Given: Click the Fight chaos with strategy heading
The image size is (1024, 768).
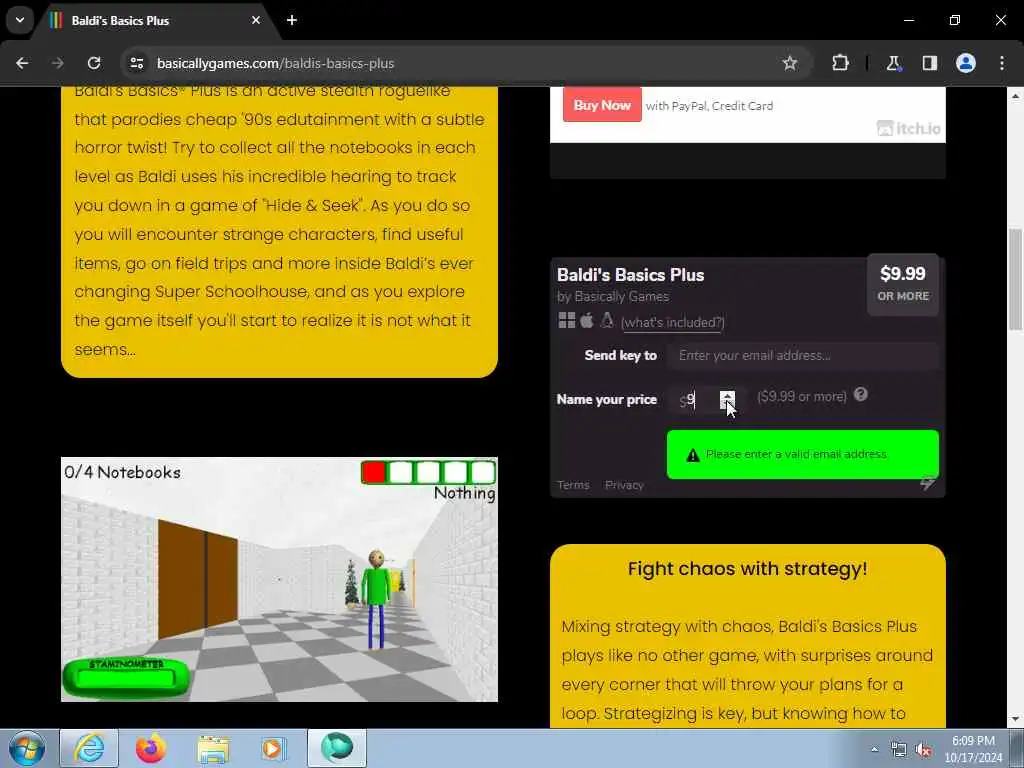Looking at the screenshot, I should 747,569.
